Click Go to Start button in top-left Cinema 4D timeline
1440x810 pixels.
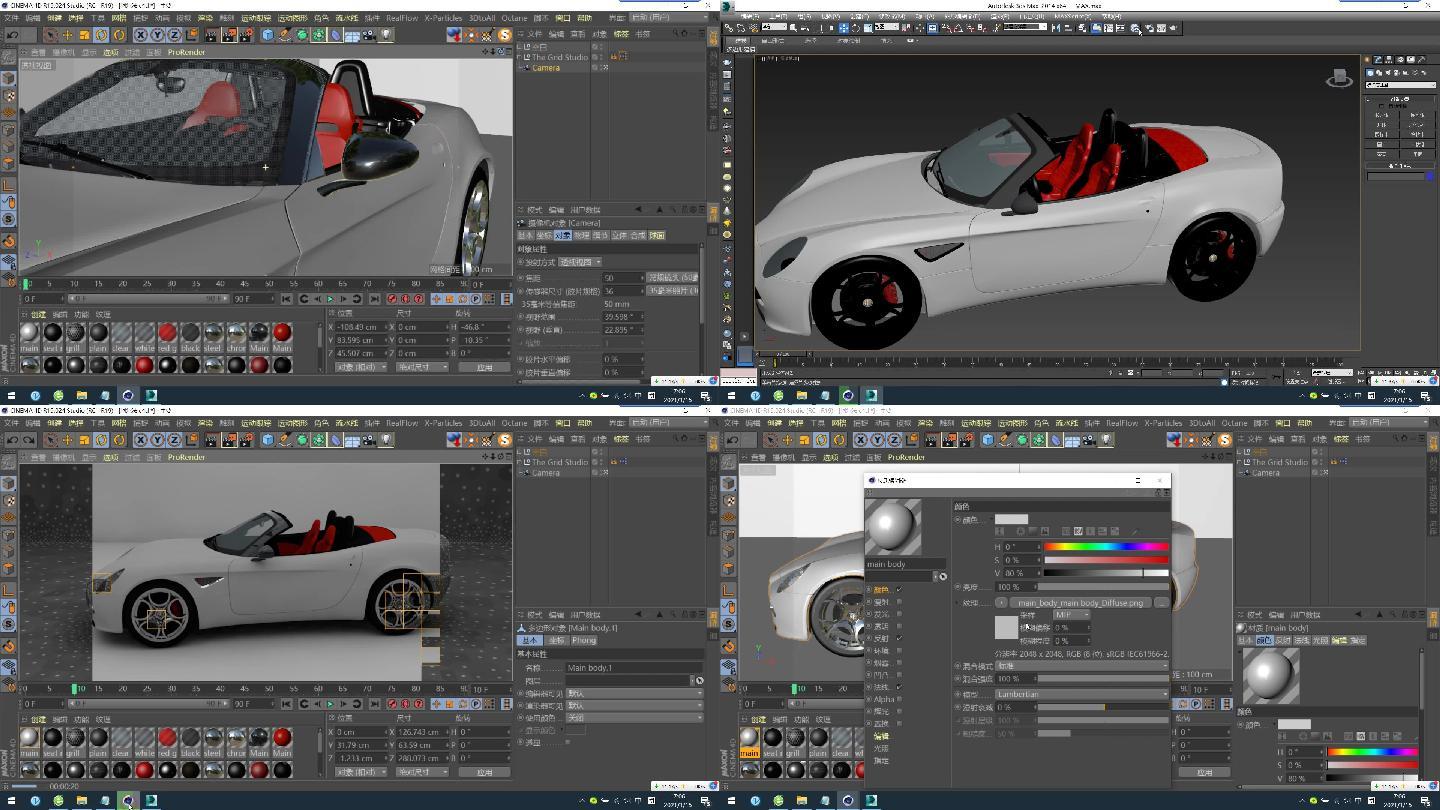tap(286, 298)
